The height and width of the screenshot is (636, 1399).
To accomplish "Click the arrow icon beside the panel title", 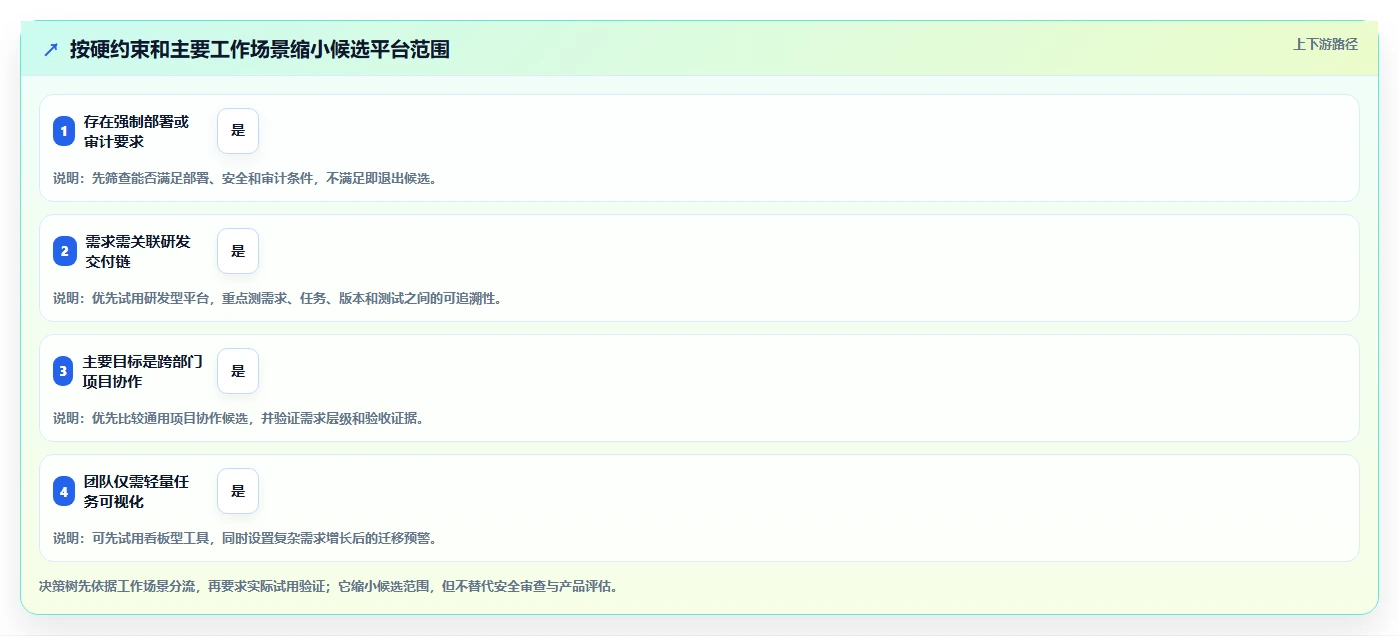I will tap(51, 49).
